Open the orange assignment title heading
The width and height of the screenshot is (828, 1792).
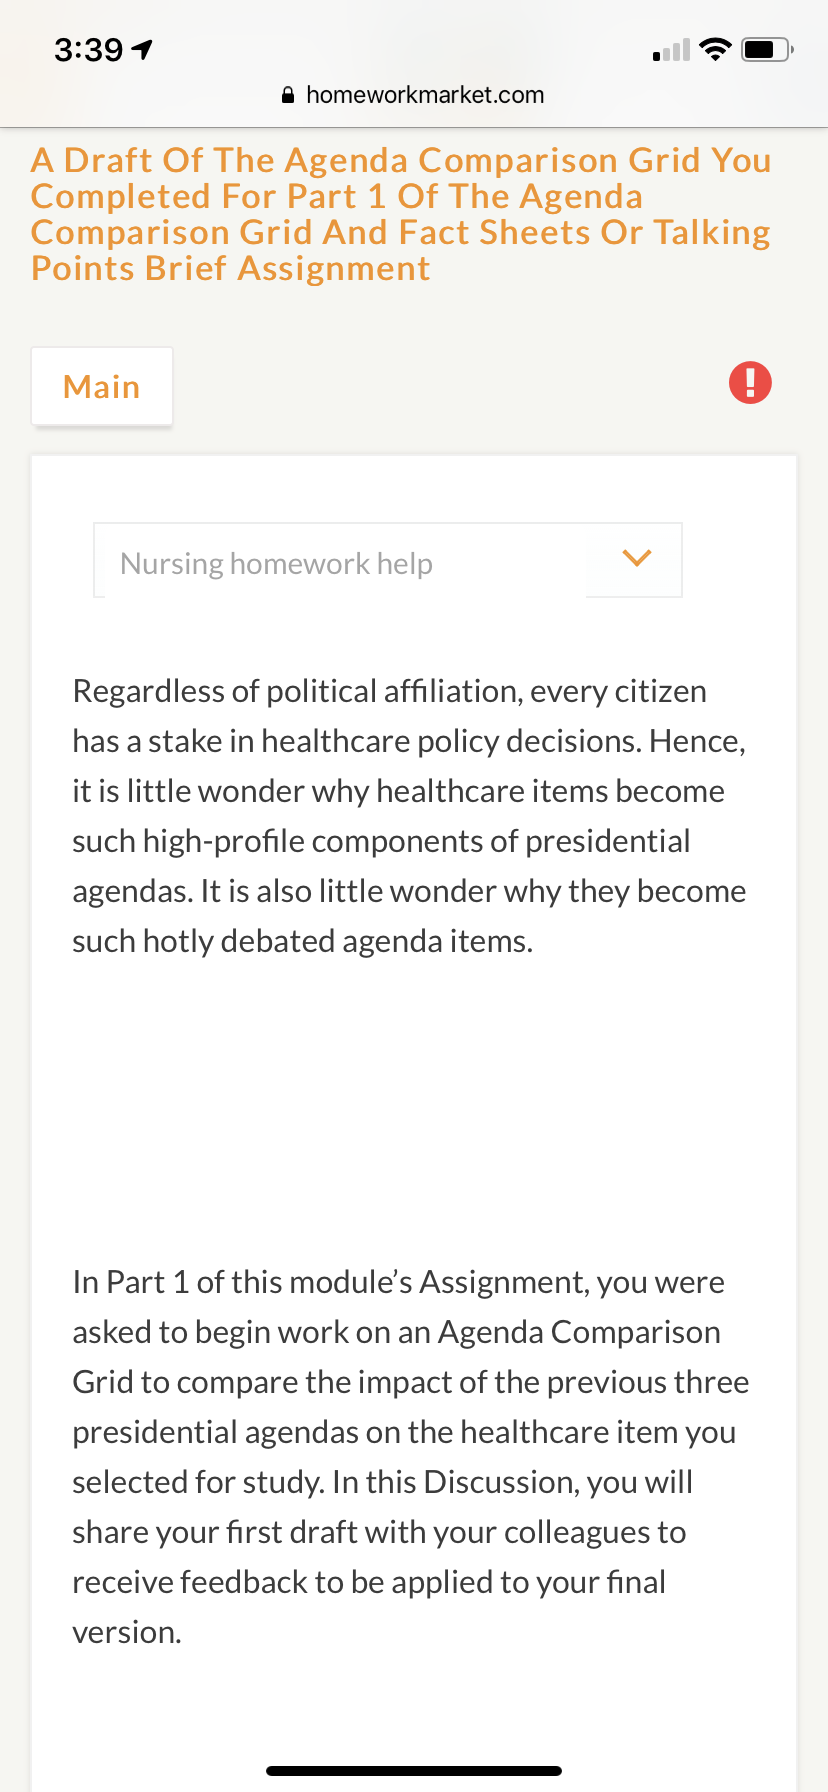[x=401, y=214]
